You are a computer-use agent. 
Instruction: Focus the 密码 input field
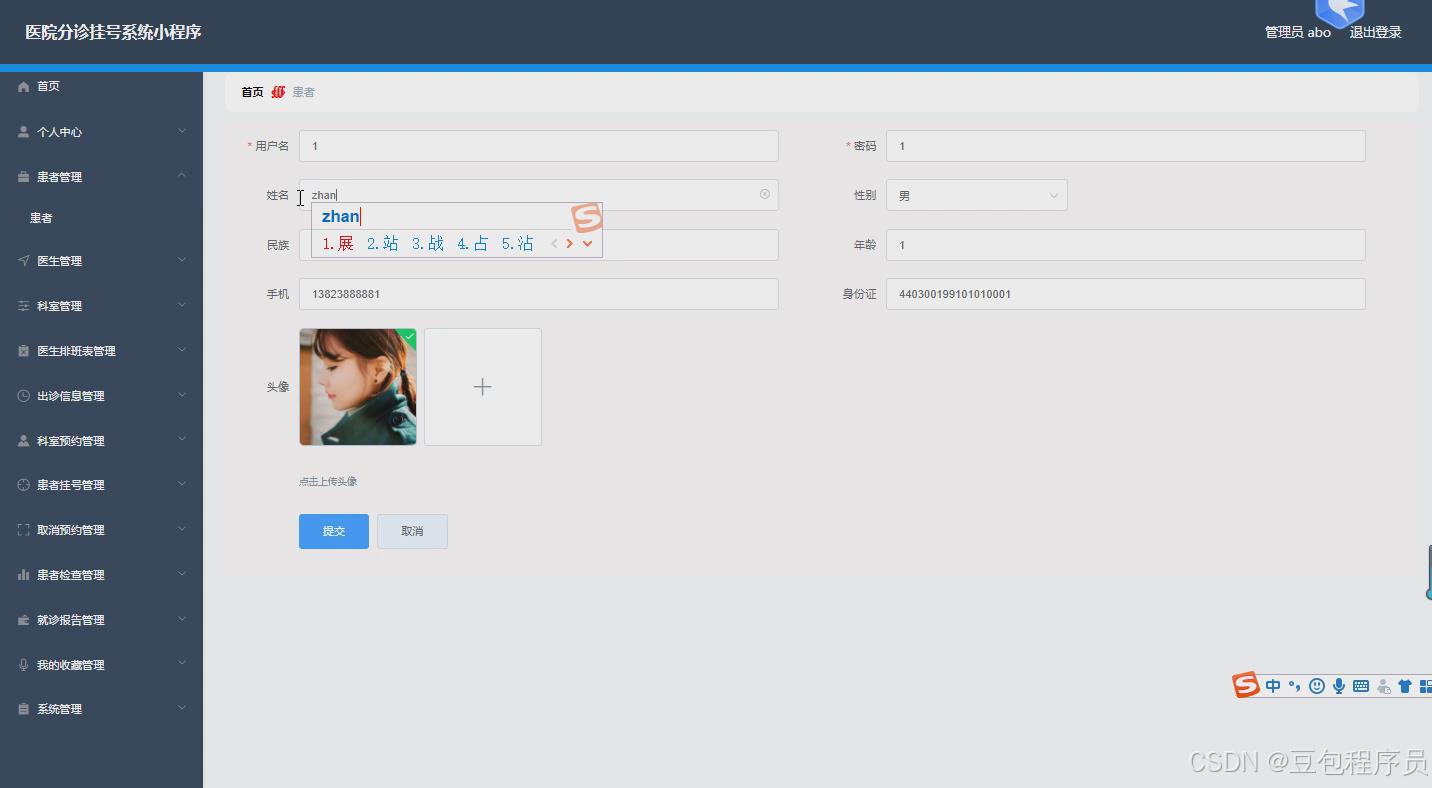click(x=1125, y=146)
